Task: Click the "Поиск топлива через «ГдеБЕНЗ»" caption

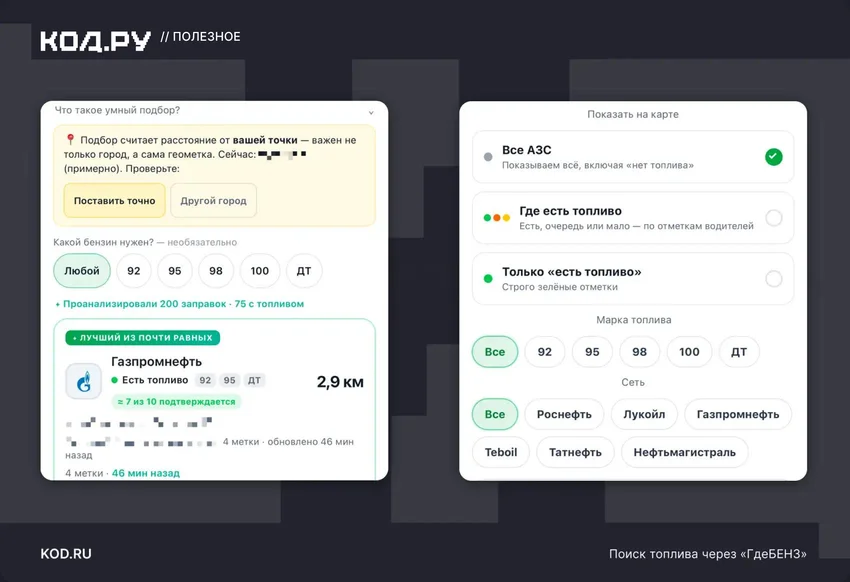Action: coord(707,554)
